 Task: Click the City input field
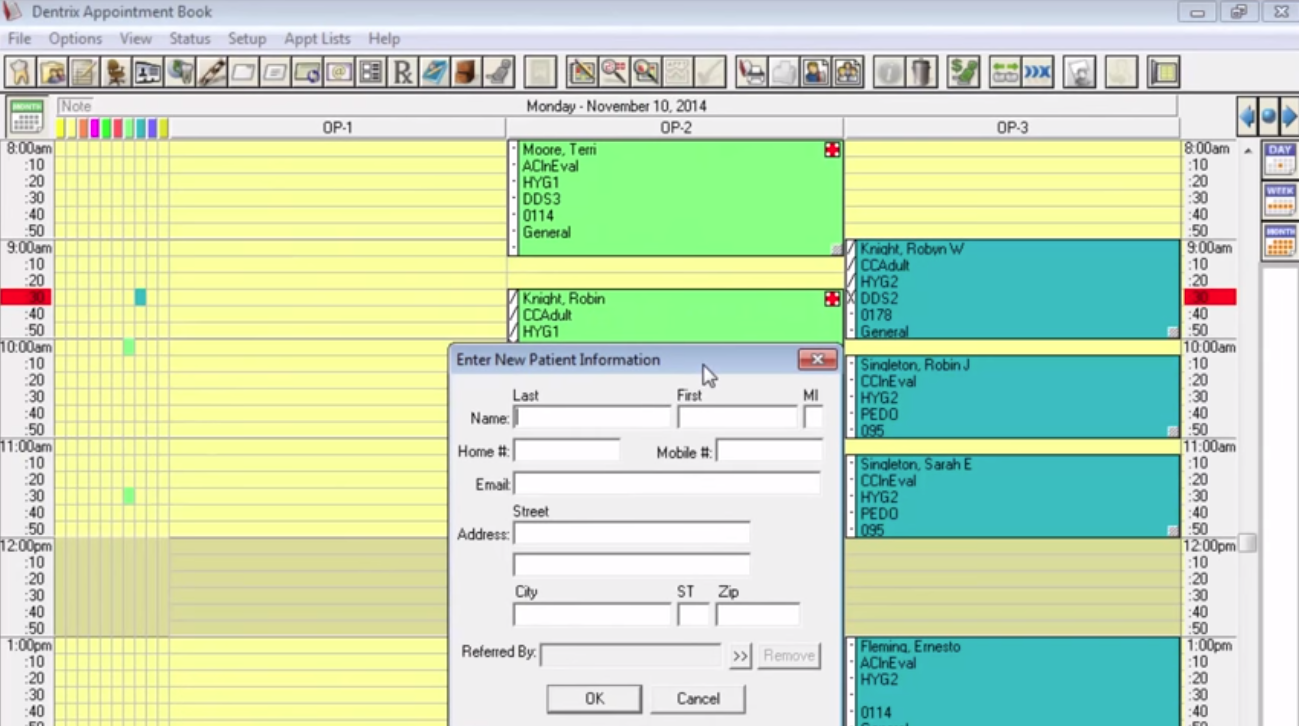592,613
